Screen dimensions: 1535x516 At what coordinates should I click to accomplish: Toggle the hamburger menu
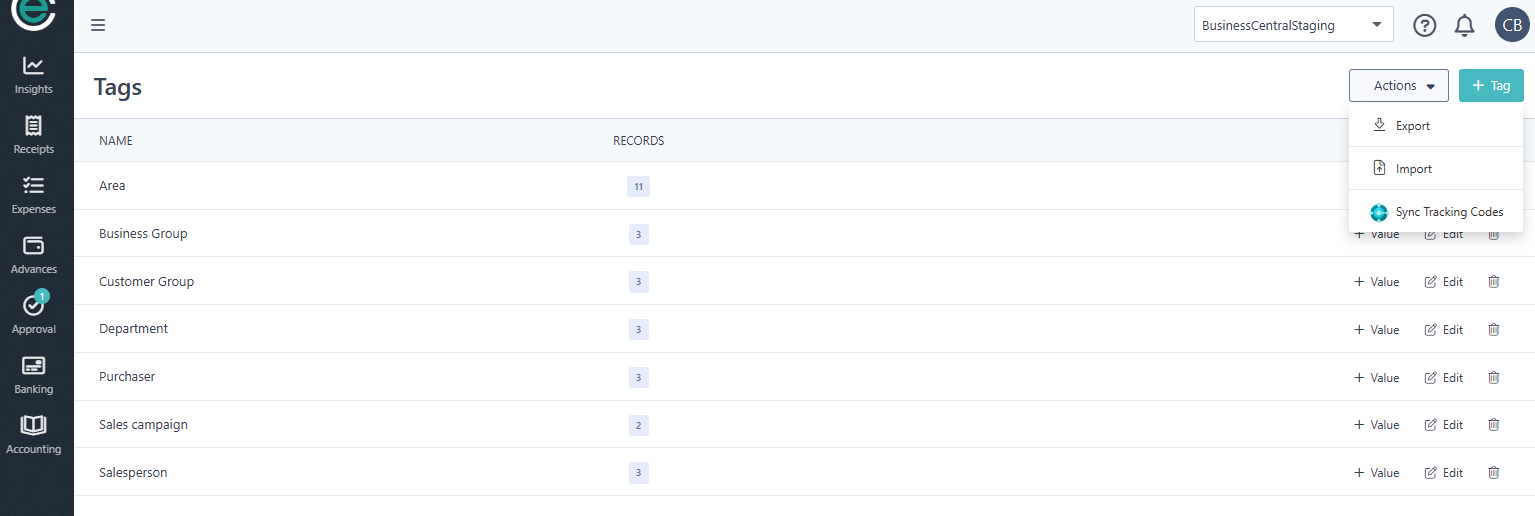tap(98, 25)
